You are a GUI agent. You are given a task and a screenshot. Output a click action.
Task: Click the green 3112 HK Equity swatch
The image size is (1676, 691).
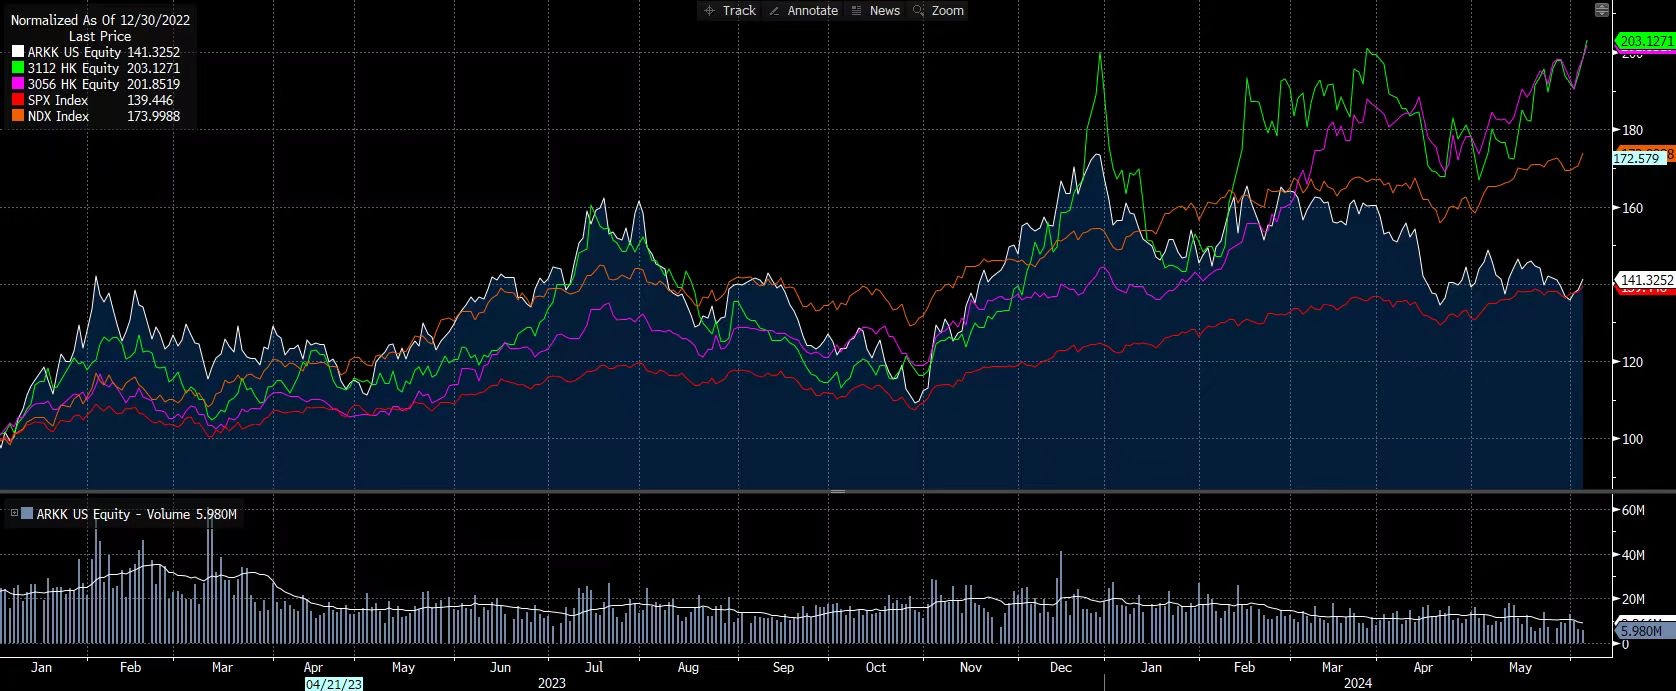pyautogui.click(x=18, y=68)
